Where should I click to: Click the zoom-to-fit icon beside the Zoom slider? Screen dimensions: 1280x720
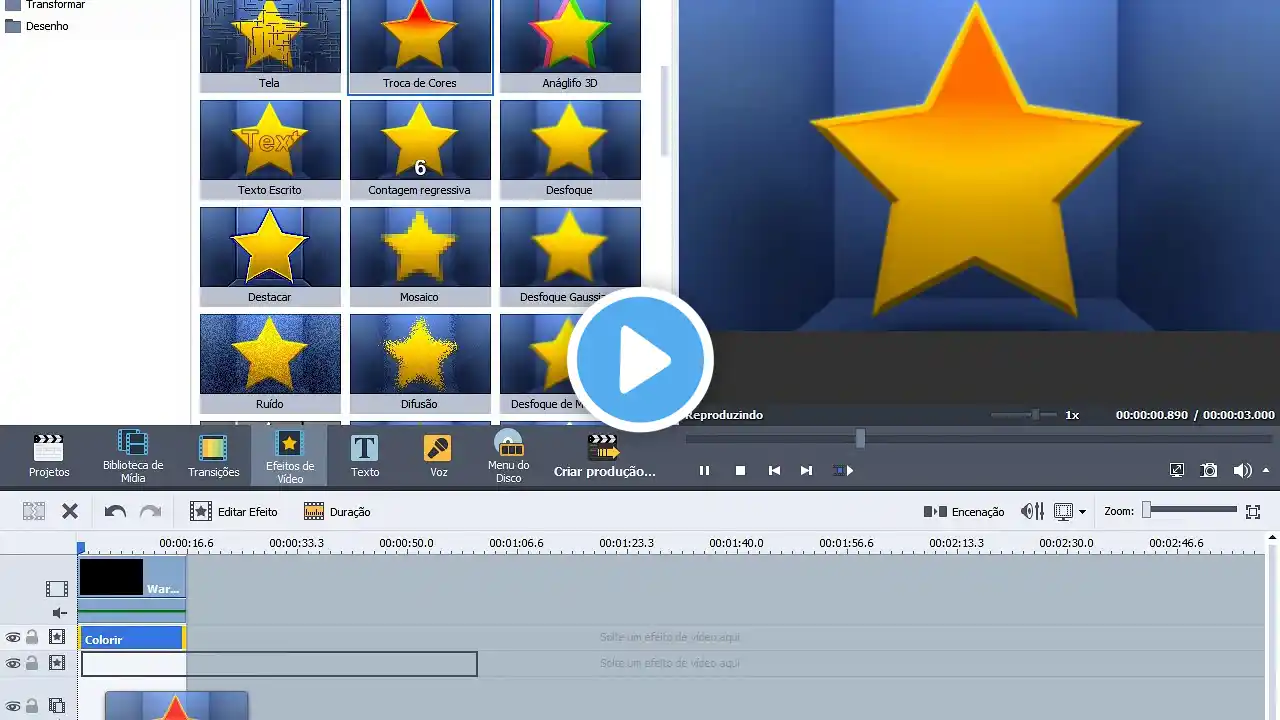(x=1253, y=511)
